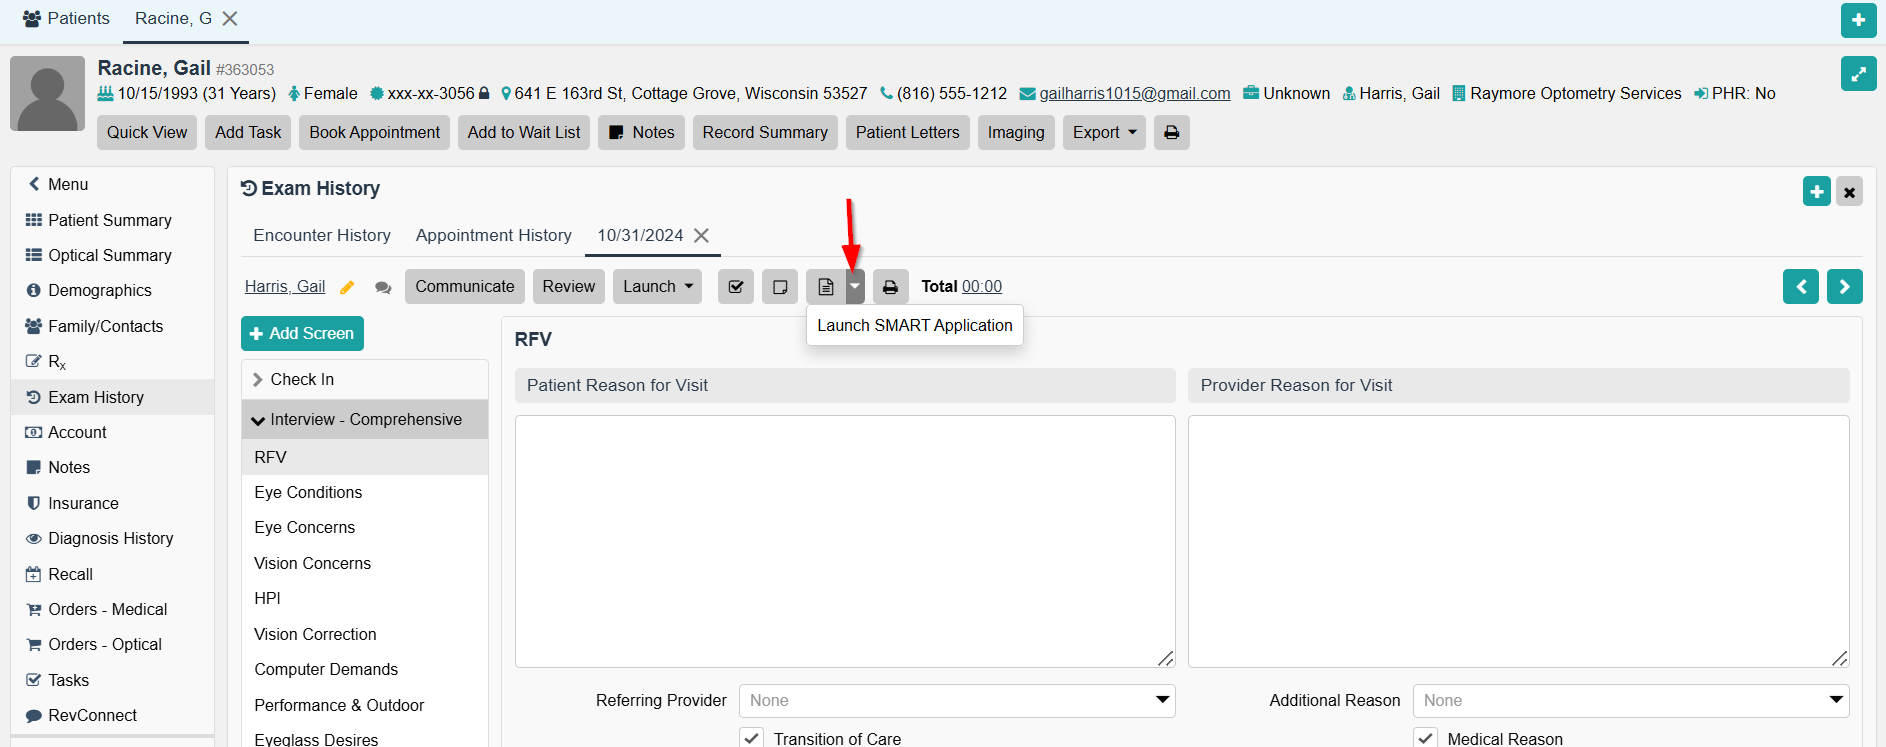Toggle the Medical Reason checkbox
Image resolution: width=1886 pixels, height=747 pixels.
[x=1426, y=738]
